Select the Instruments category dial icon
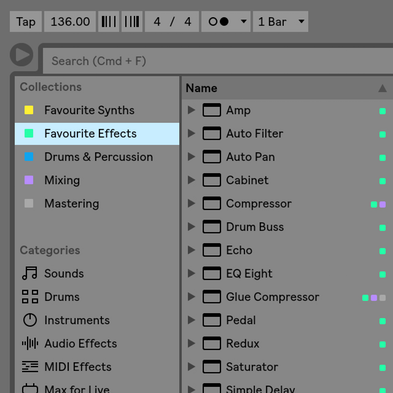The height and width of the screenshot is (393, 393). 30,320
